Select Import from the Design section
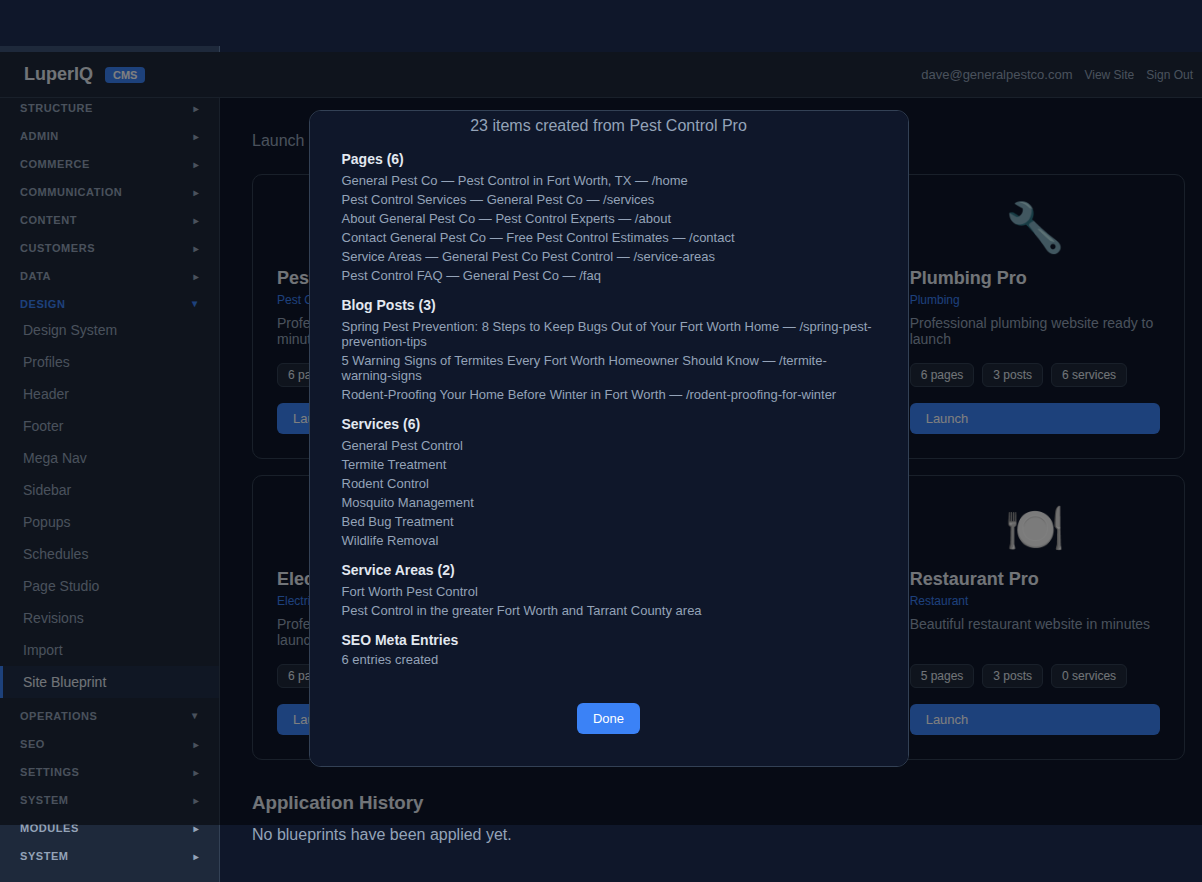The image size is (1202, 882). pyautogui.click(x=42, y=649)
